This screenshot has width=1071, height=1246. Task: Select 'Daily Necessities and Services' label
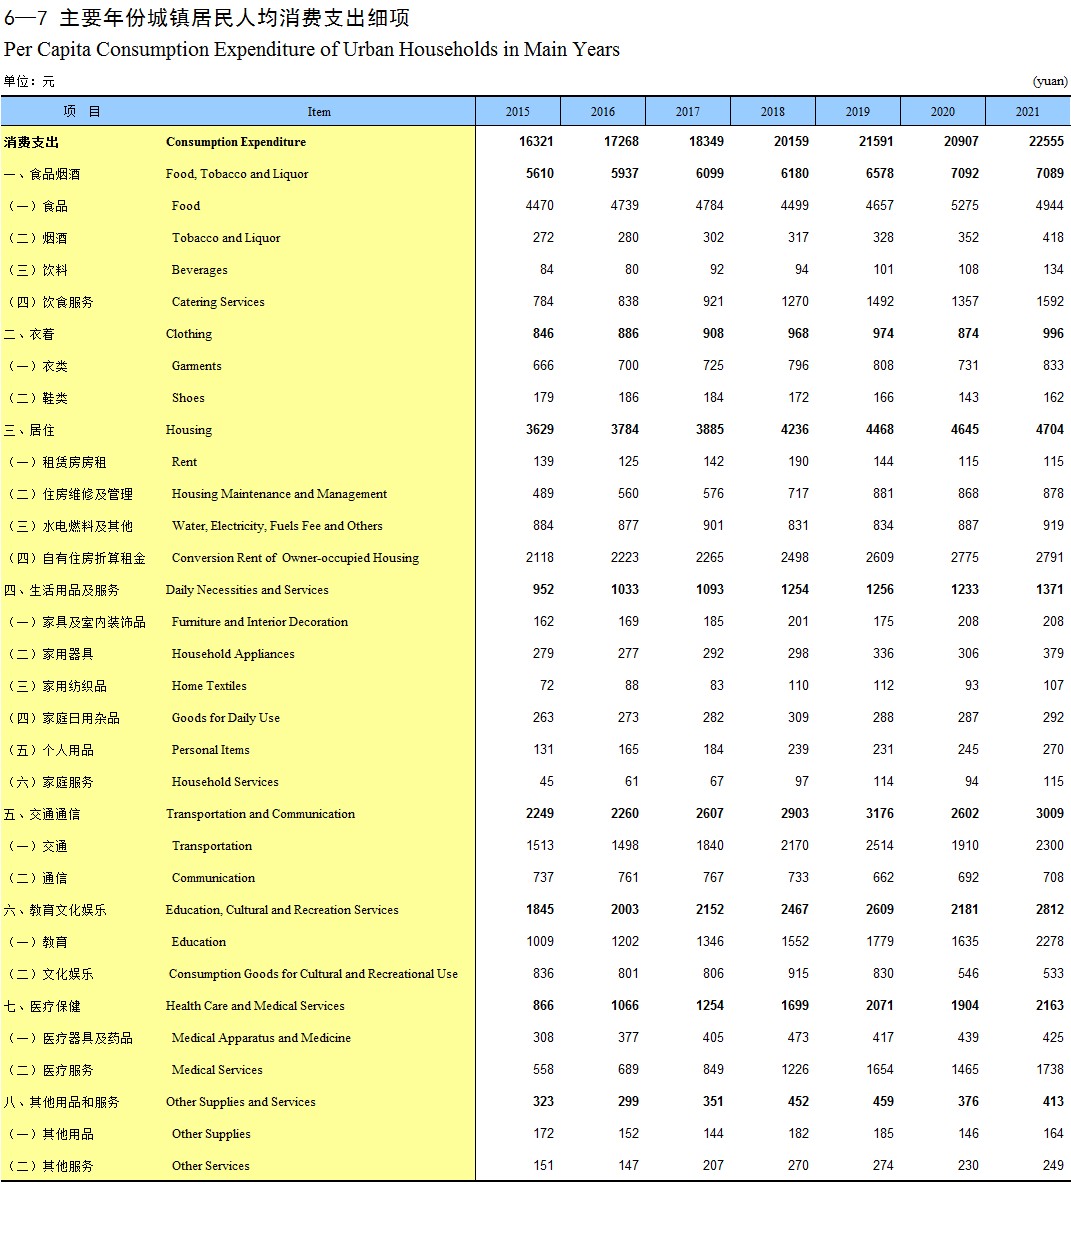click(247, 590)
